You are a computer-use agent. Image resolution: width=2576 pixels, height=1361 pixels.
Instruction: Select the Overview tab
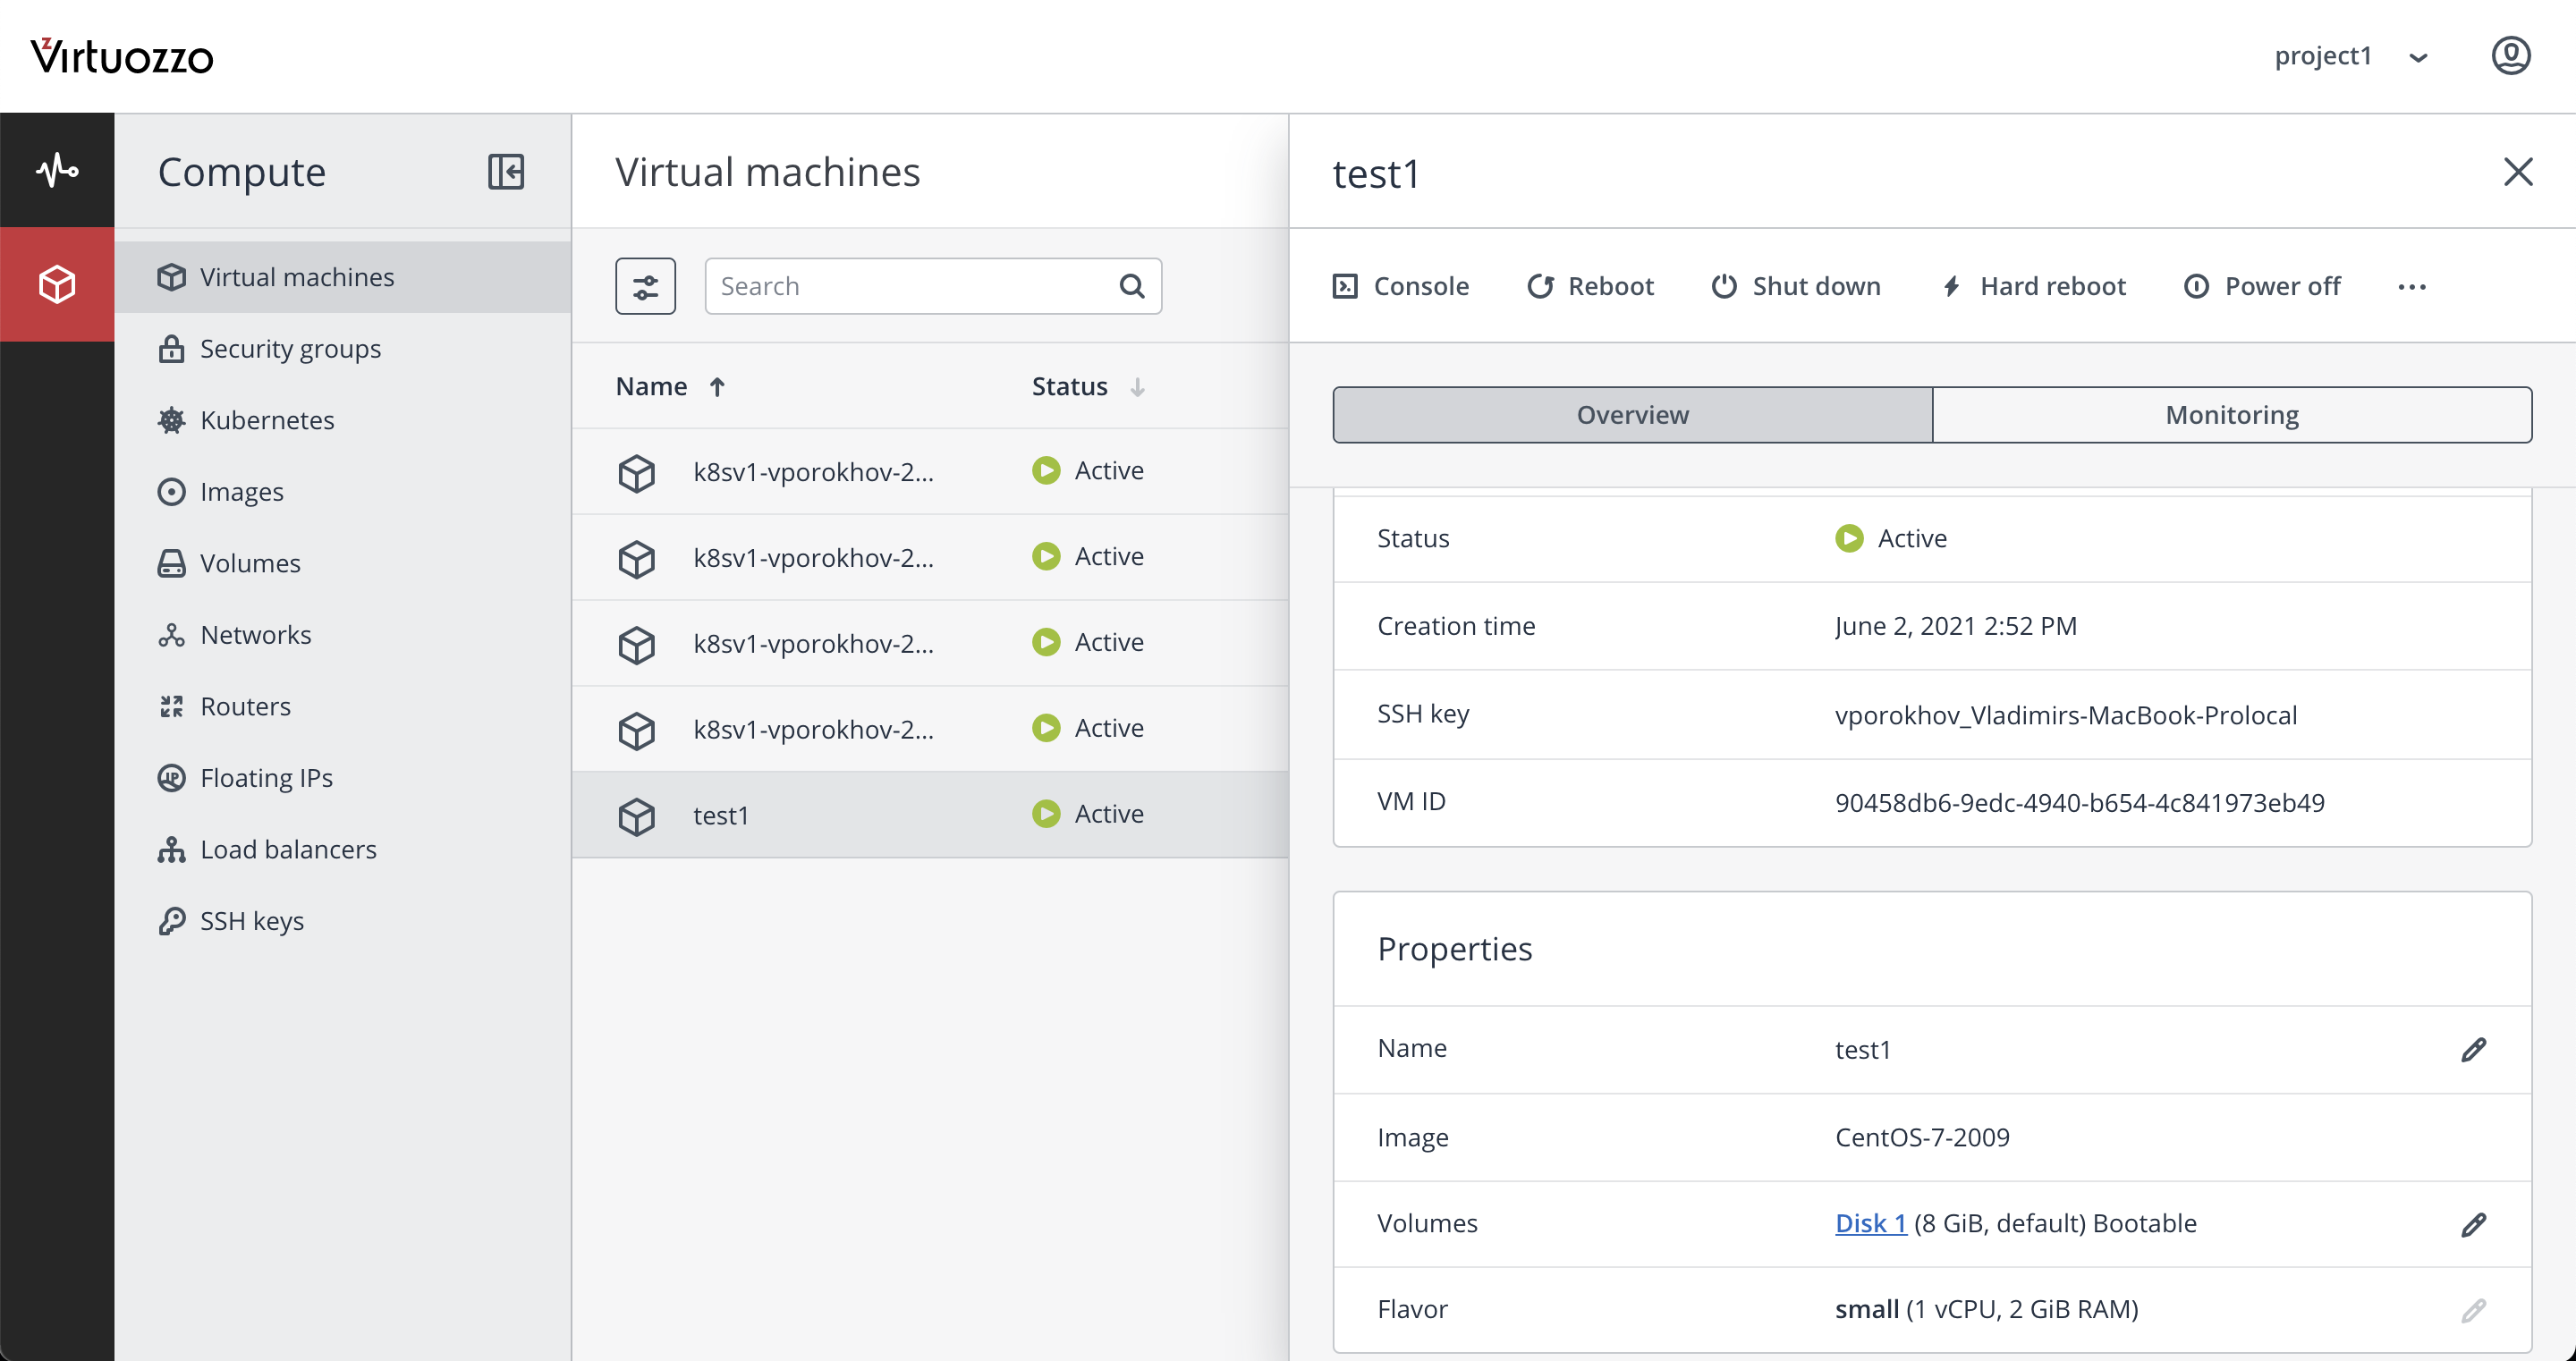1632,415
